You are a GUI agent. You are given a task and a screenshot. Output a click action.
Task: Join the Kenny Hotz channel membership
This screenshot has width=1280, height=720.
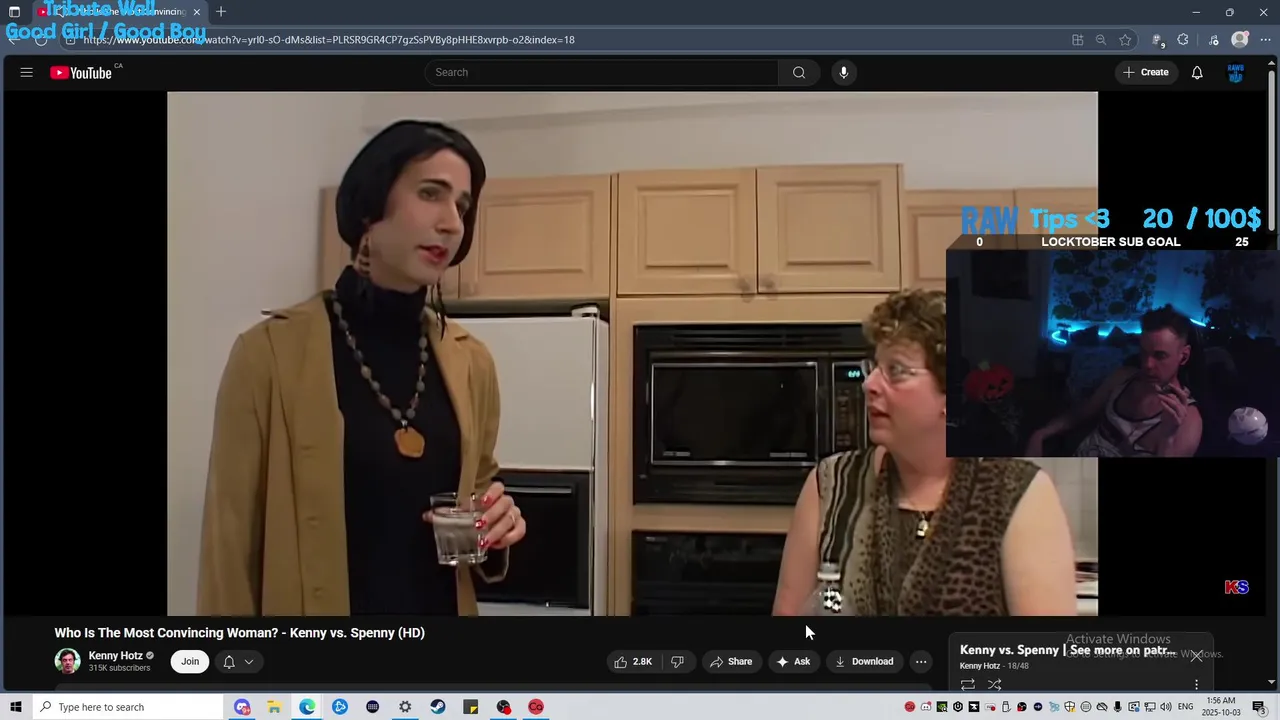pos(190,661)
